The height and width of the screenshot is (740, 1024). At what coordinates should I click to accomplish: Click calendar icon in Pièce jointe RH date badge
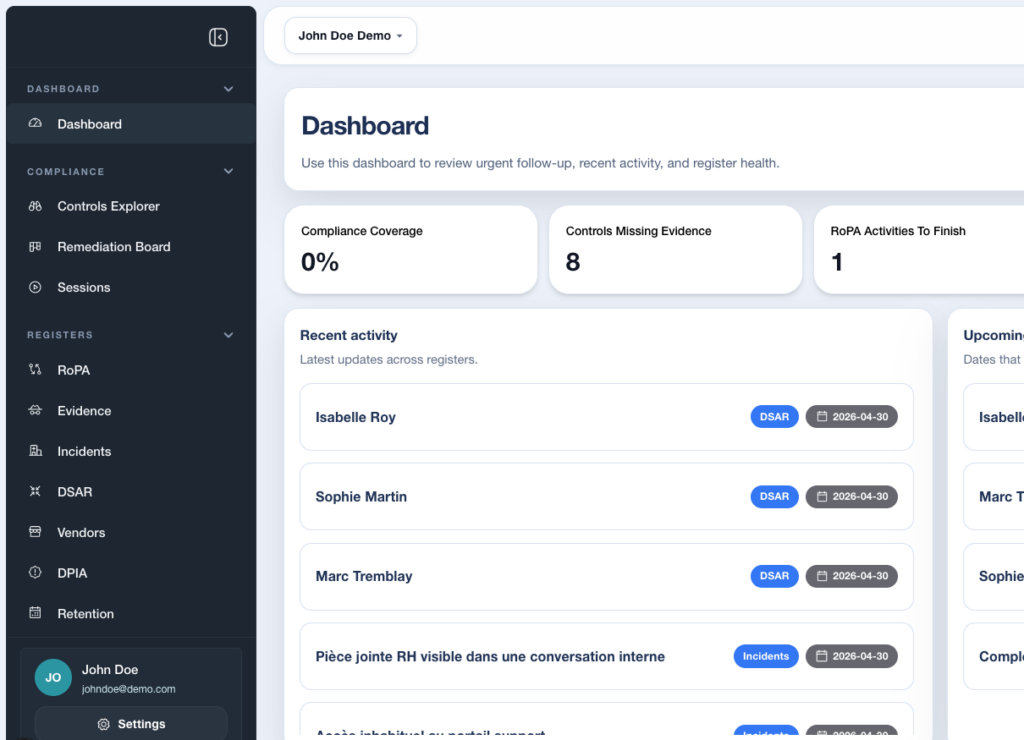click(x=822, y=656)
